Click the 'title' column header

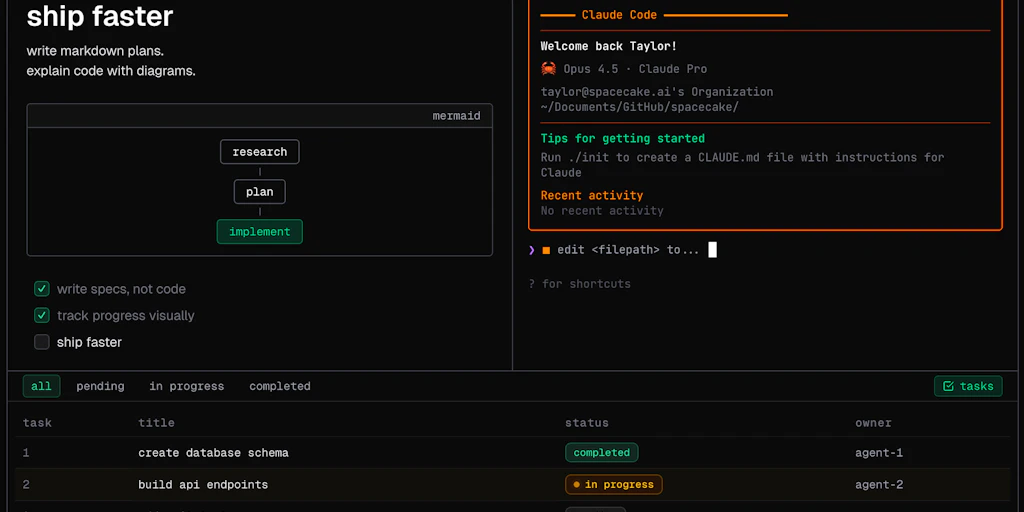[156, 423]
